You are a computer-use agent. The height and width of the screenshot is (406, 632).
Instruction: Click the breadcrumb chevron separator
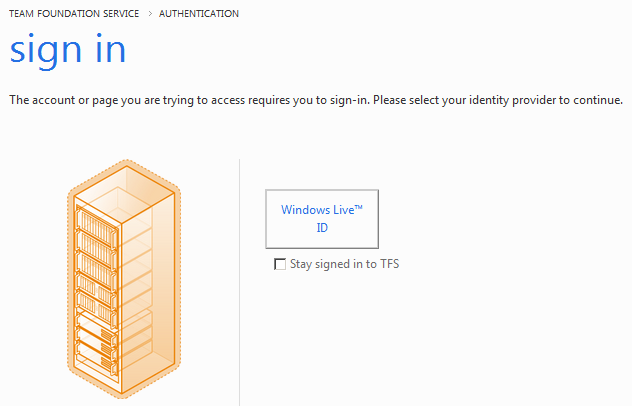click(149, 14)
